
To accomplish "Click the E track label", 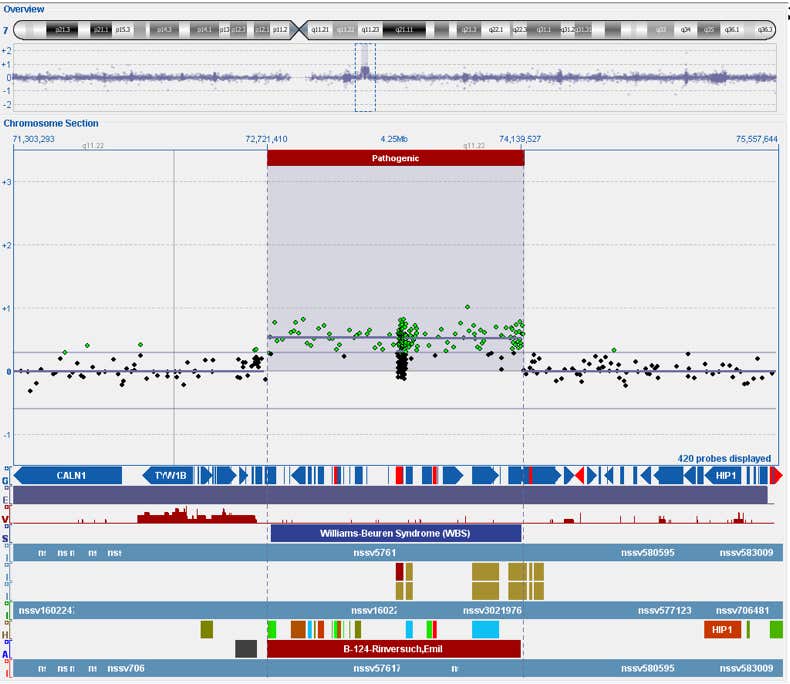I will (6, 500).
